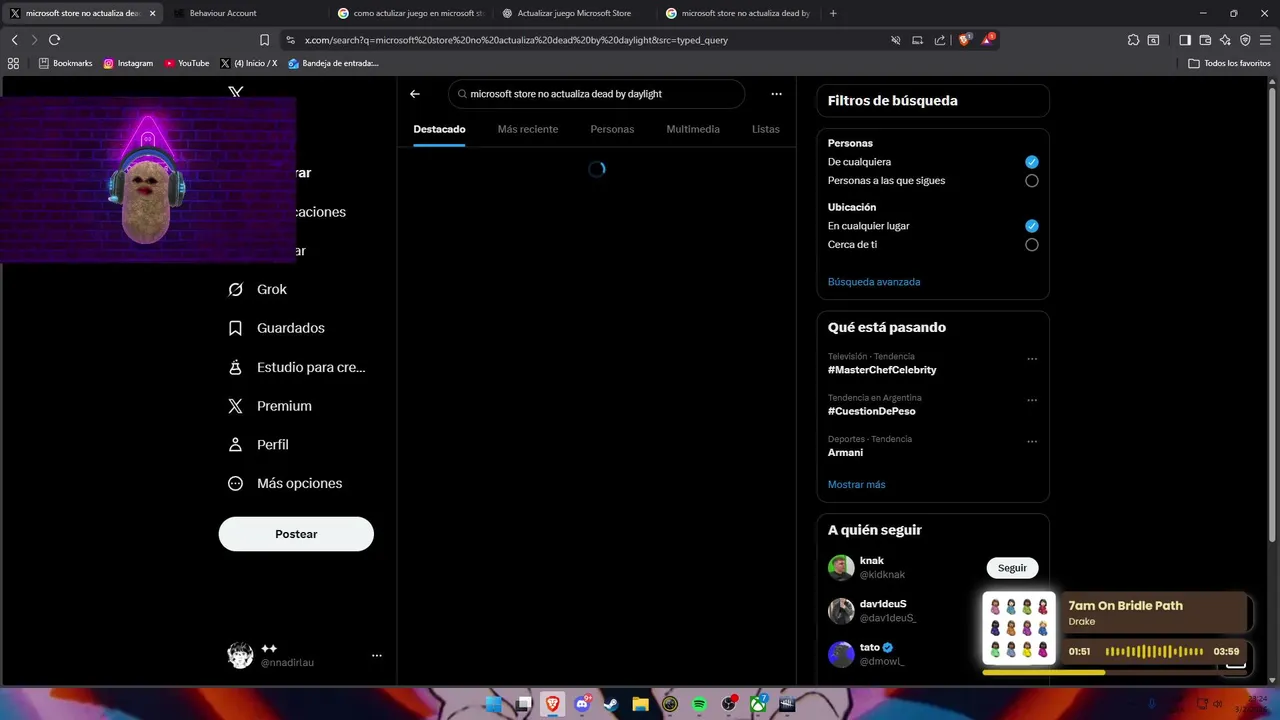Click the Windows Start button
Viewport: 1280px width, 720px height.
point(494,704)
